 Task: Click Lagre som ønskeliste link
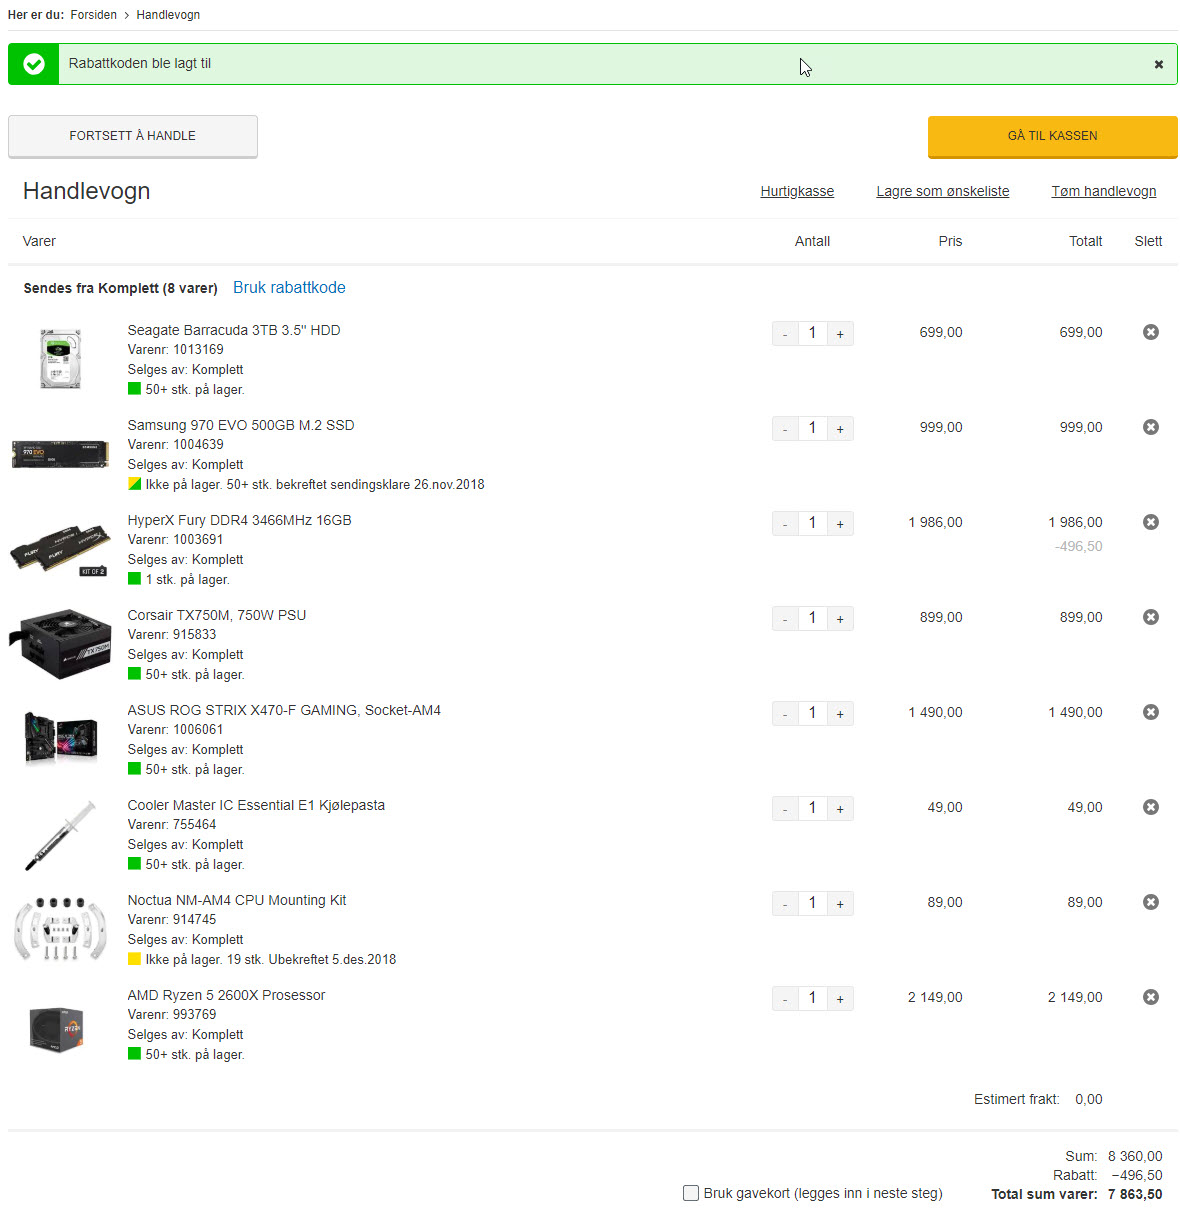(x=943, y=191)
